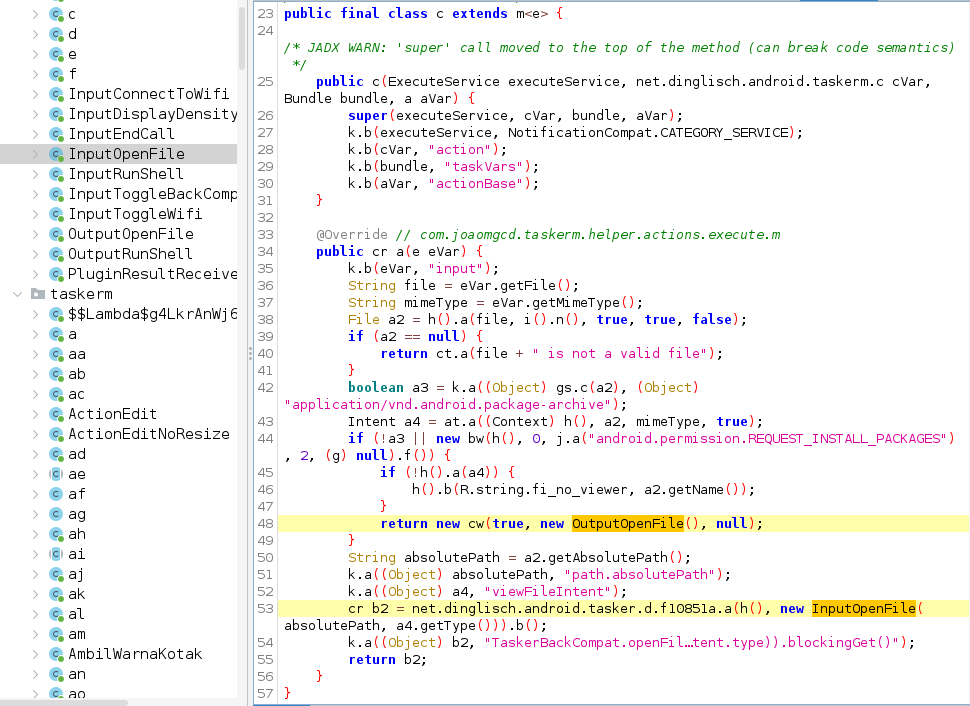Click the ae interface icon in the tree

pyautogui.click(x=56, y=474)
